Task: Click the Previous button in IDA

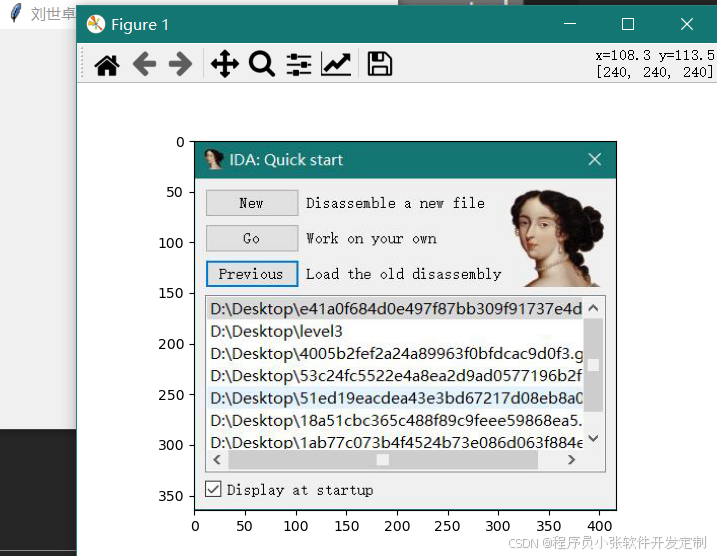Action: point(252,274)
